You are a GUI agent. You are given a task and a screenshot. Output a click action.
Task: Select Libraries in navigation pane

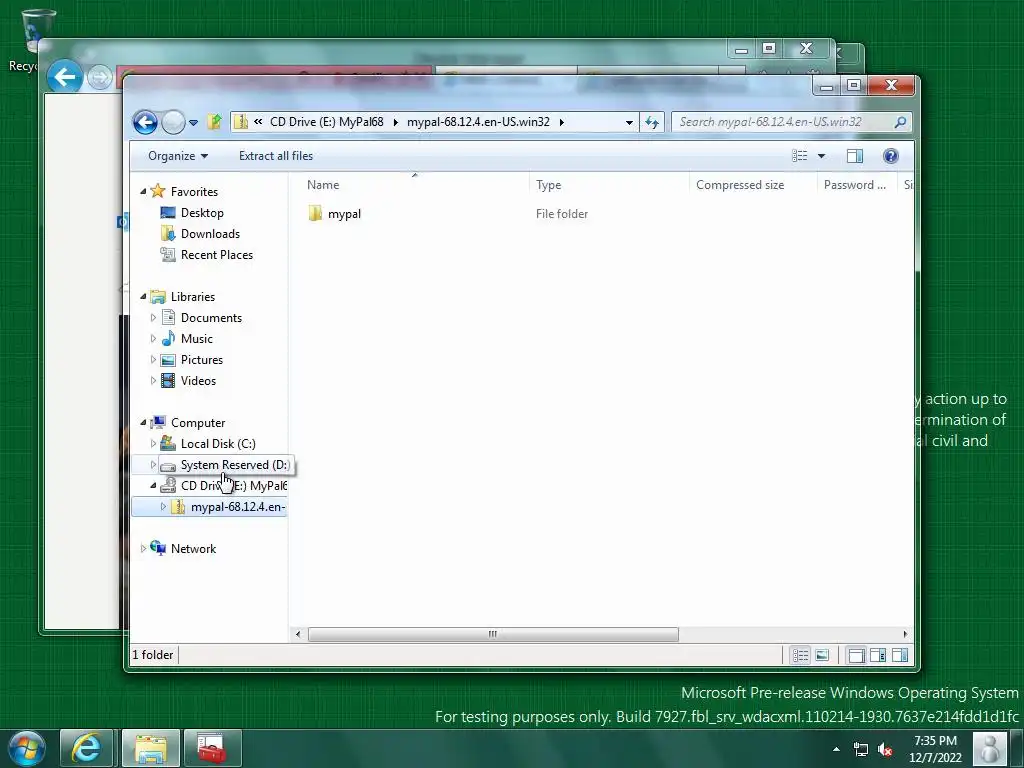[193, 296]
